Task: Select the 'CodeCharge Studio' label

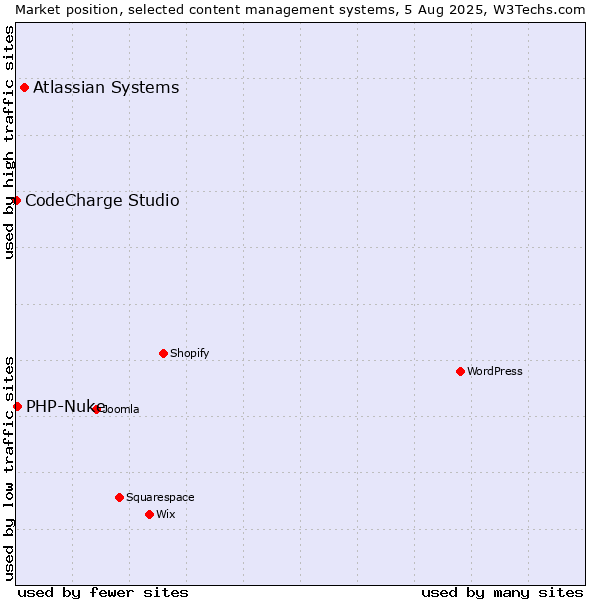Action: (102, 201)
